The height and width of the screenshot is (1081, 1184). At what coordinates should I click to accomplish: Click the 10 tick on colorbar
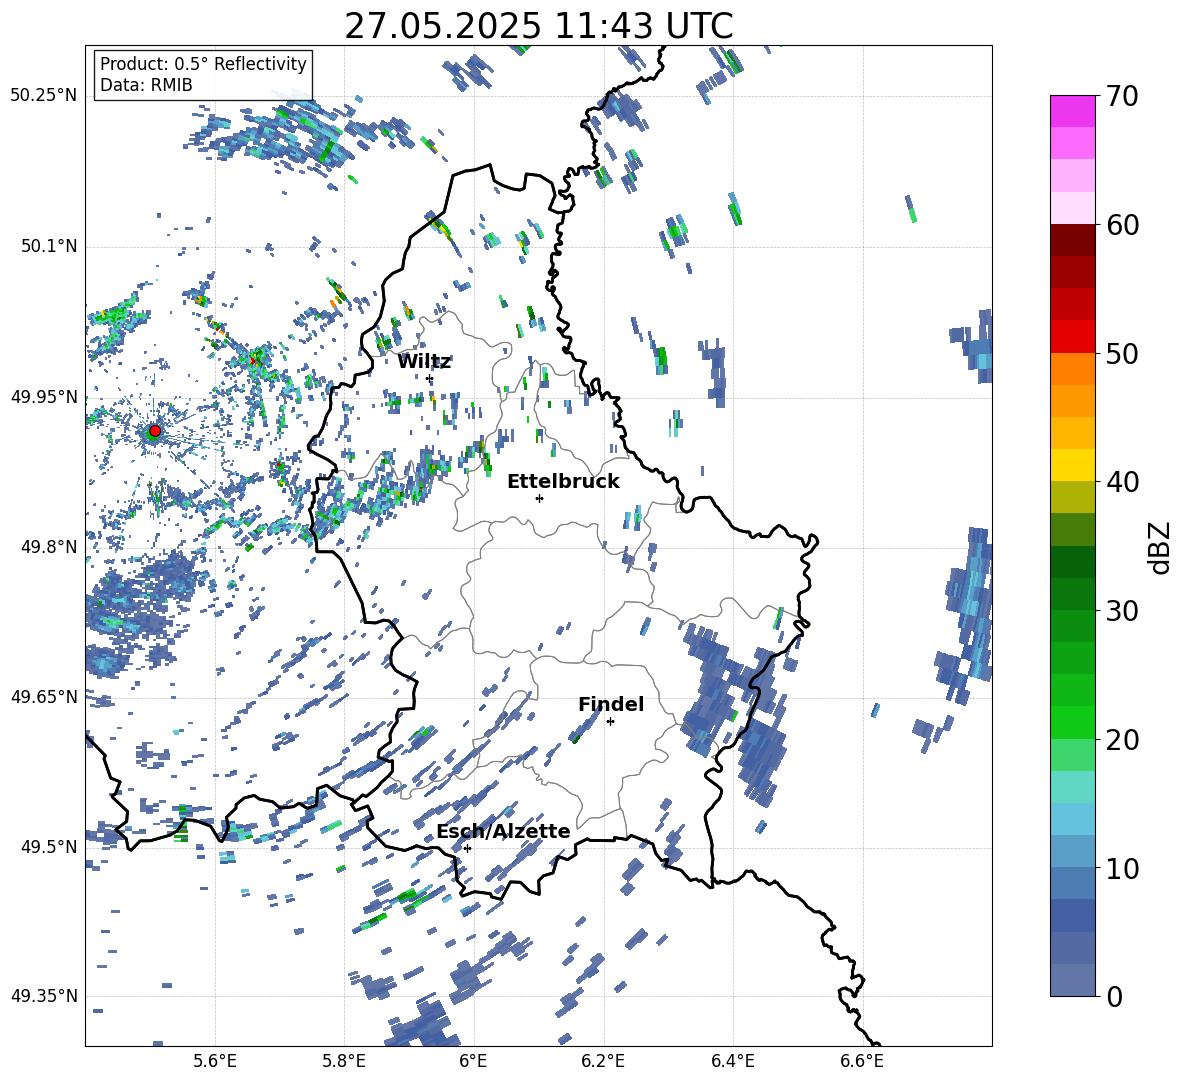1121,868
